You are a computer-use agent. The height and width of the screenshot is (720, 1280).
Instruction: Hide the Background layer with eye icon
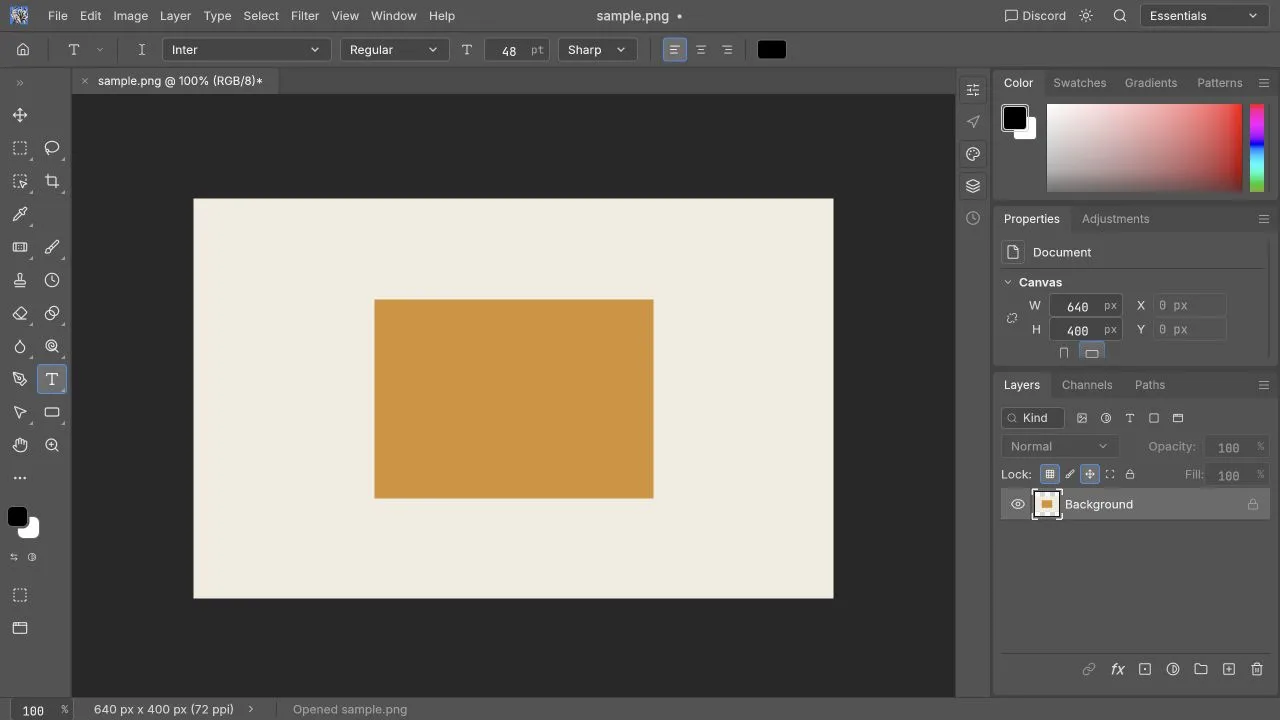pyautogui.click(x=1018, y=504)
